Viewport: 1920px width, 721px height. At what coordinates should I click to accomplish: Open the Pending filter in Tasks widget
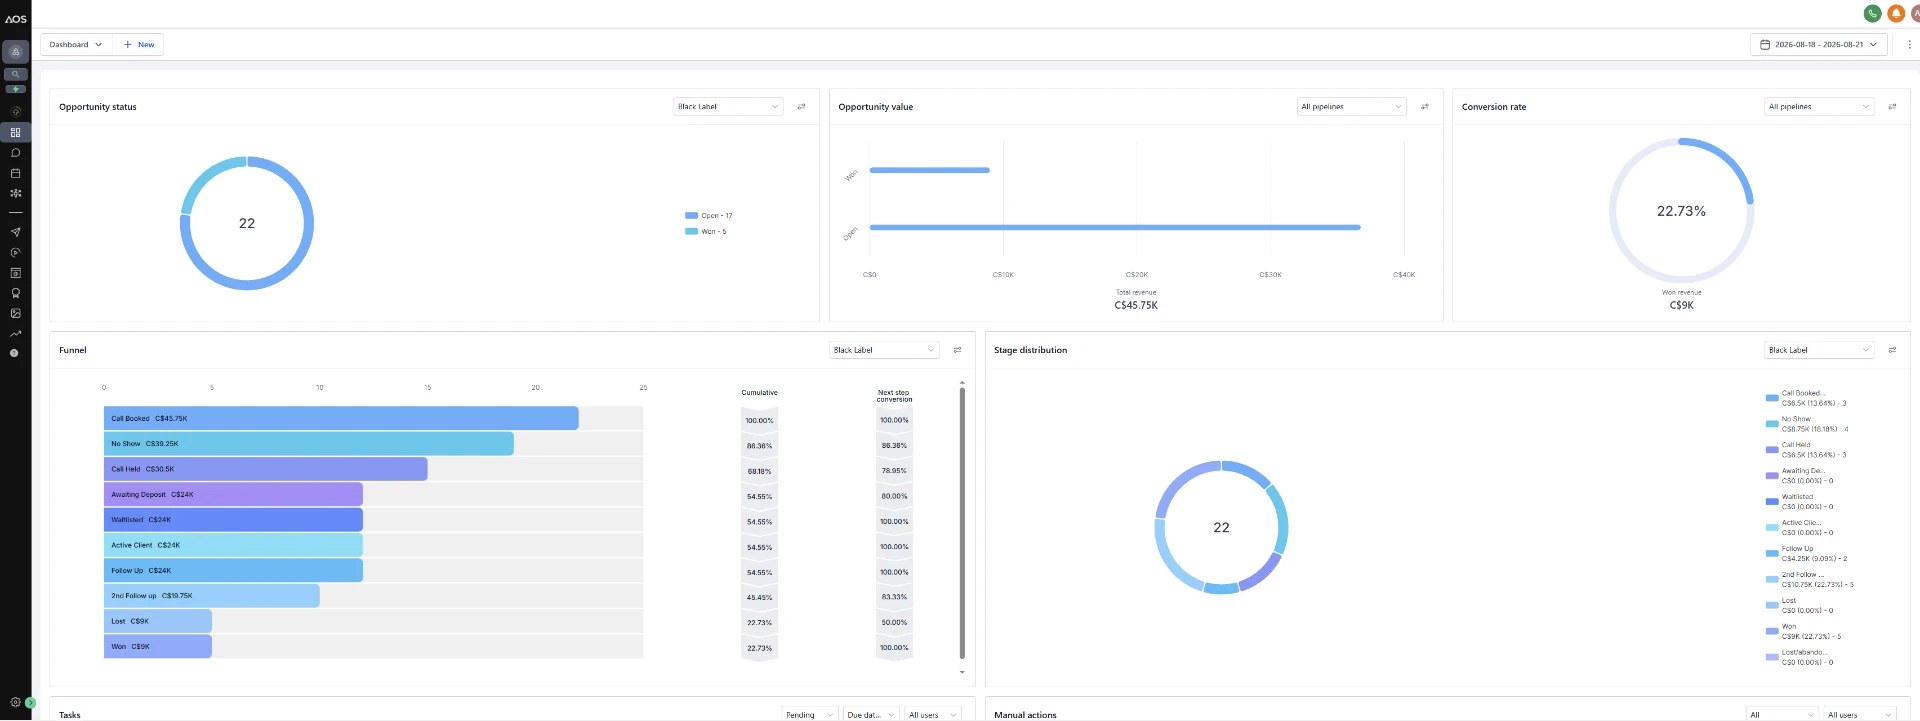click(809, 714)
